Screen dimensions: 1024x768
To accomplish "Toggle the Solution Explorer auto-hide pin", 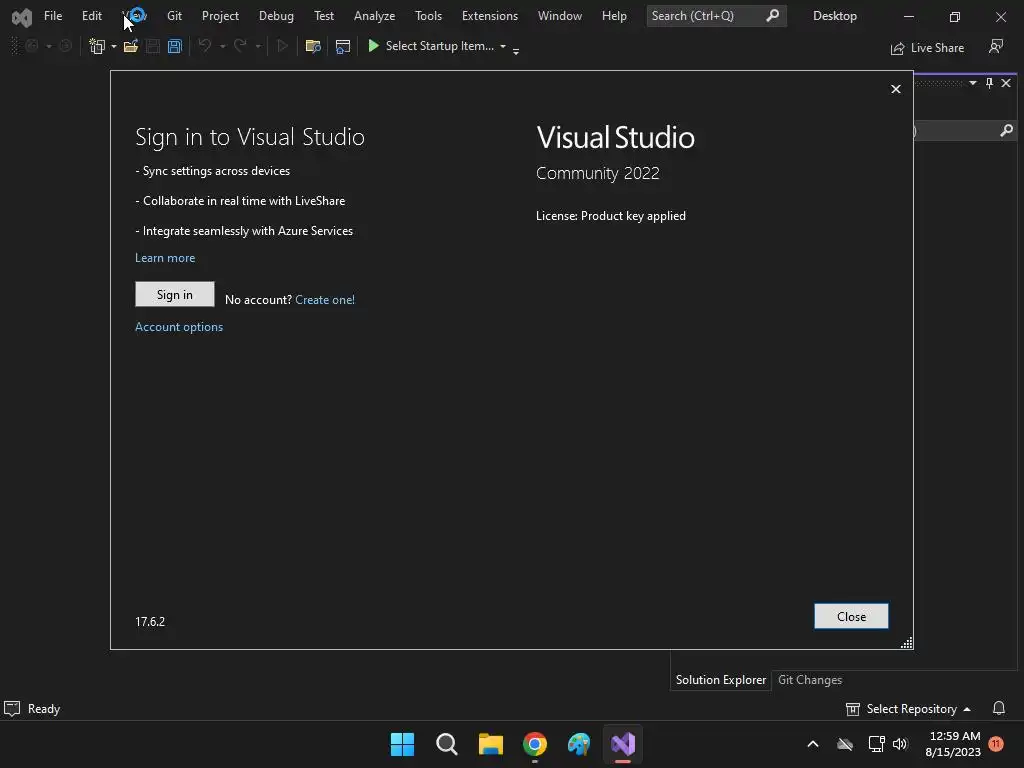I will [x=989, y=83].
